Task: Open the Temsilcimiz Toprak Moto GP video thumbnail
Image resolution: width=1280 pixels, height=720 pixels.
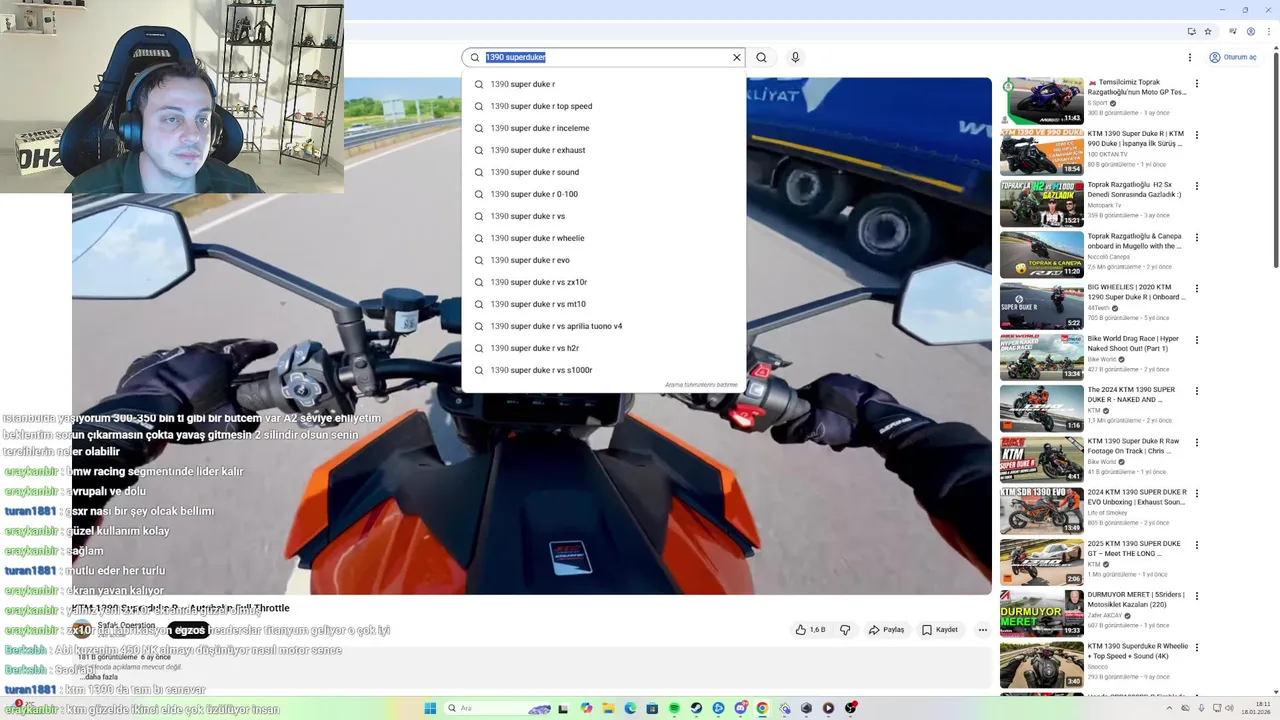Action: point(1042,101)
